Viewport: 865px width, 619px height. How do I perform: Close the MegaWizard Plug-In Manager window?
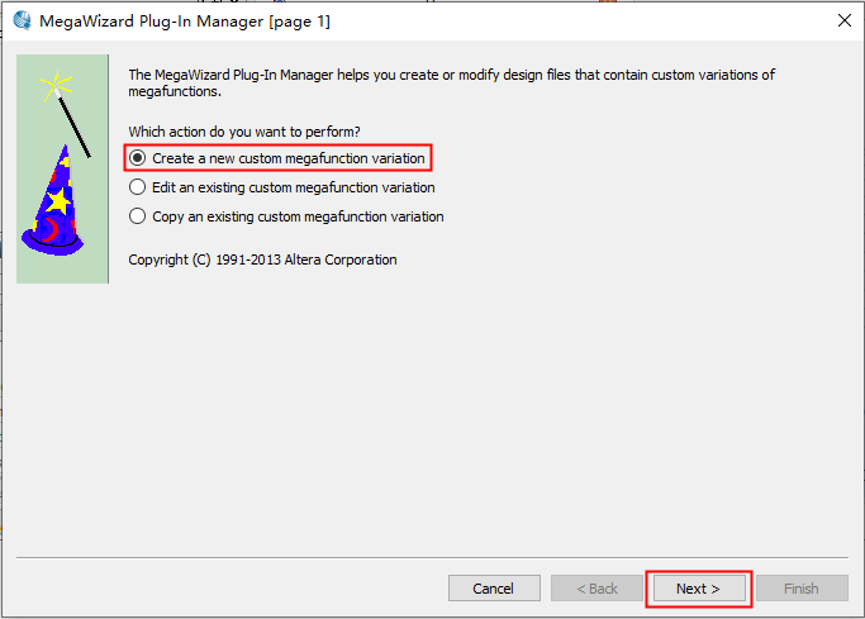pos(843,20)
